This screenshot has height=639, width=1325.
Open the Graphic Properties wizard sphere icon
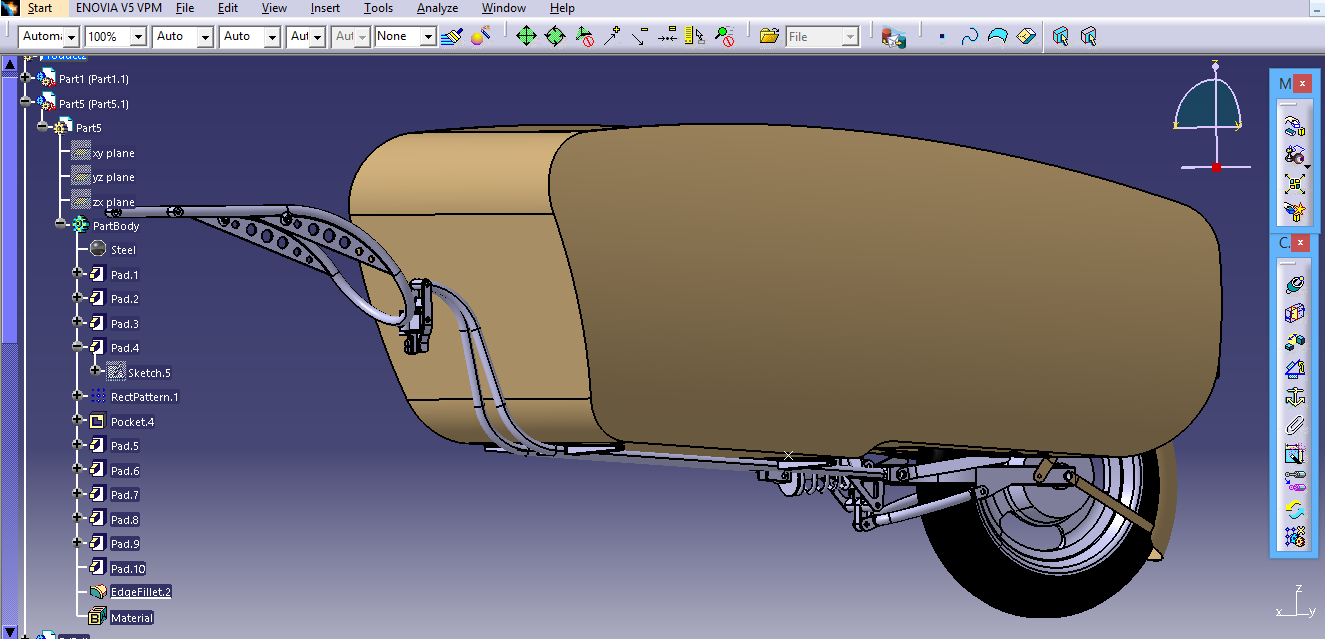click(x=481, y=36)
